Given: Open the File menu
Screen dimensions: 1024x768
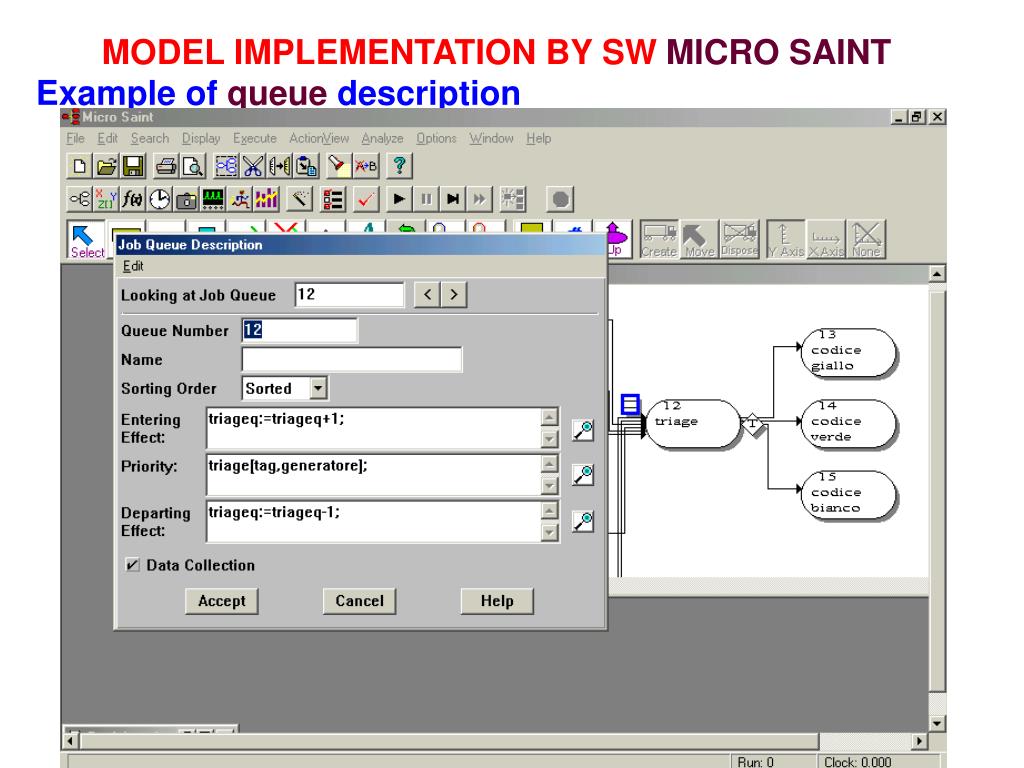Looking at the screenshot, I should pos(75,138).
